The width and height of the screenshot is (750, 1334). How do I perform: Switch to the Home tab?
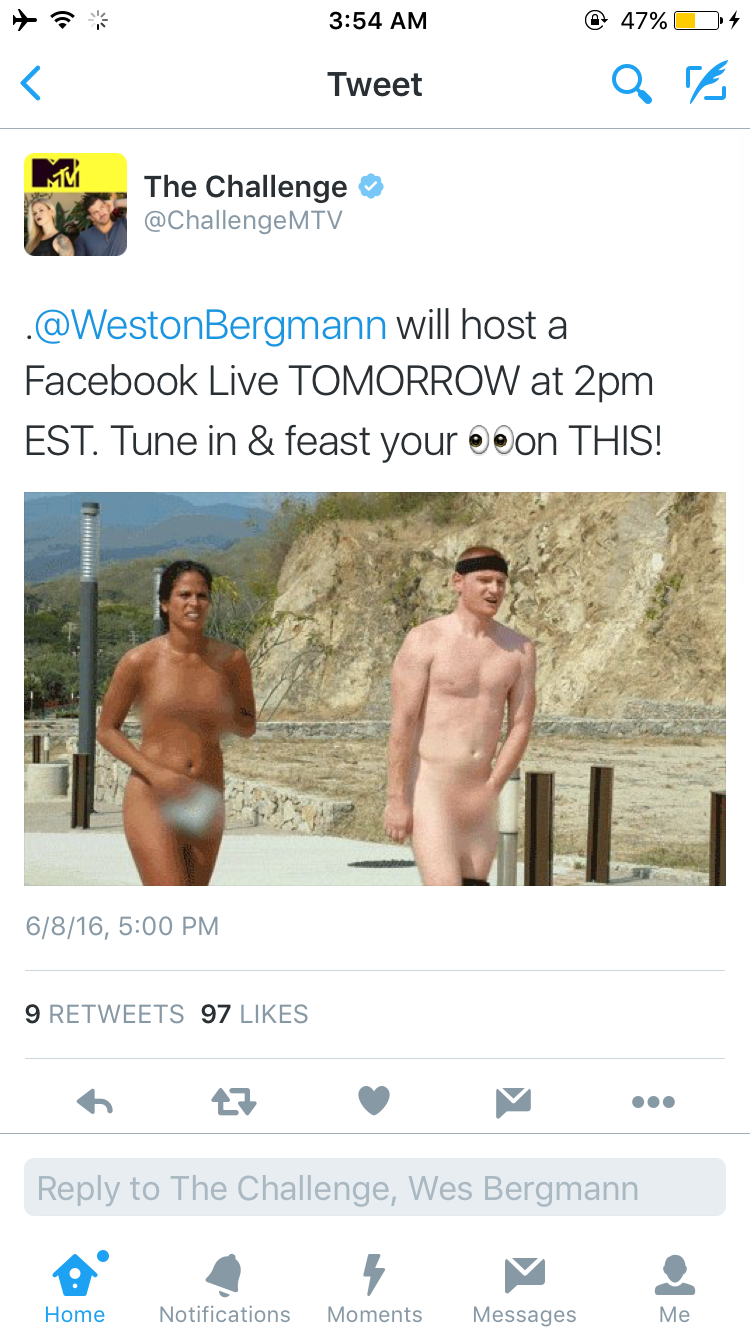[75, 1288]
